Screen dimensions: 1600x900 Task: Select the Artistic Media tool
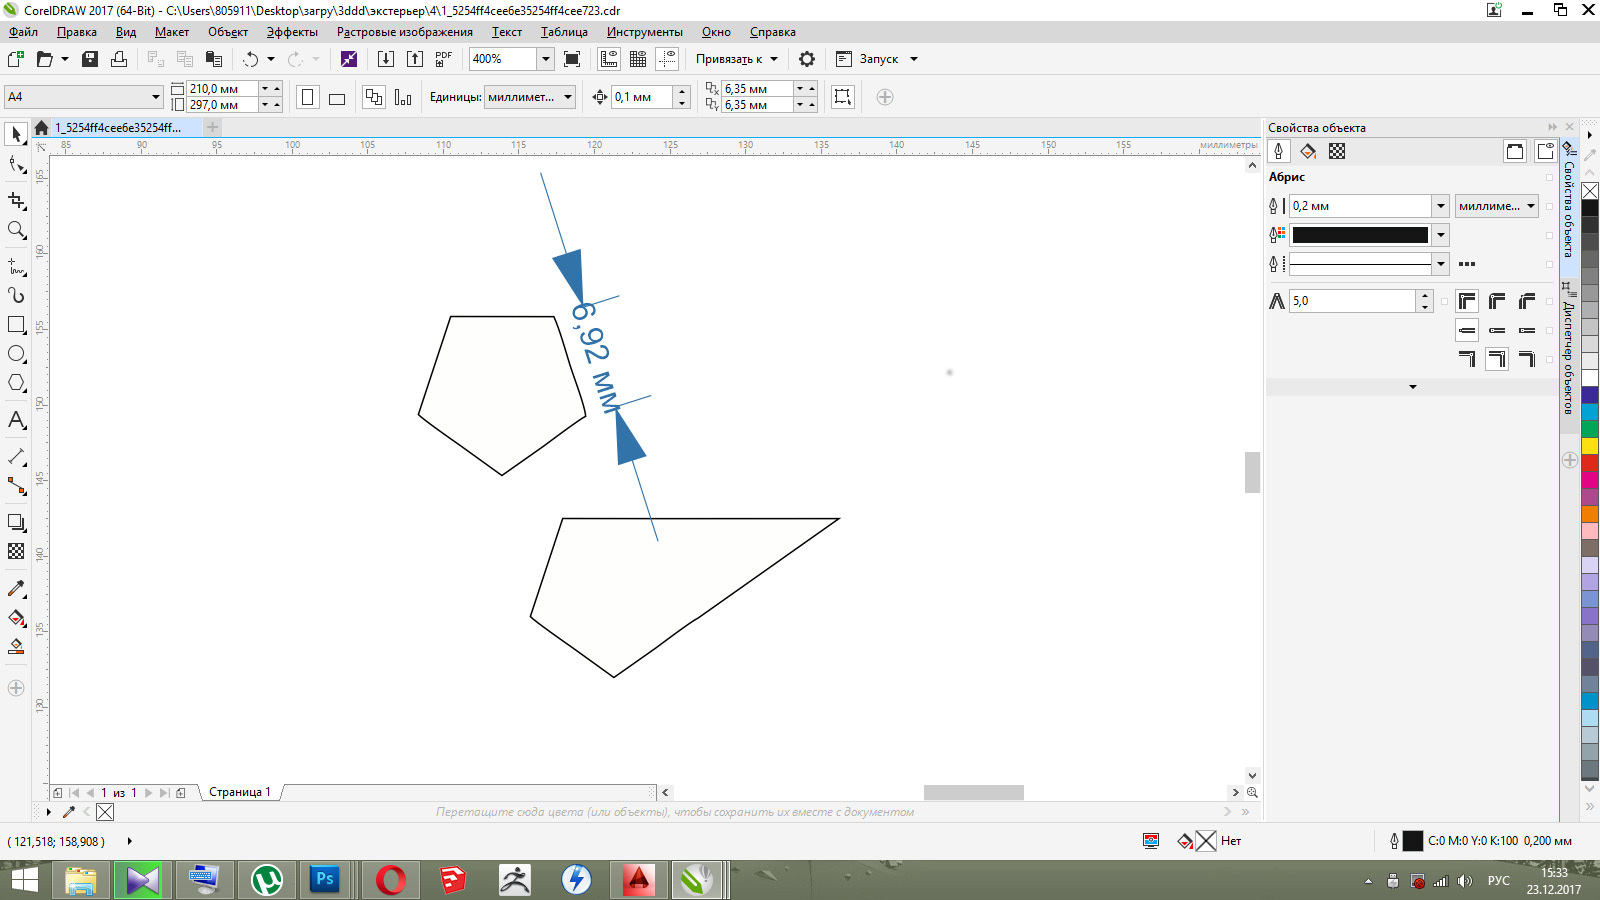[x=16, y=295]
